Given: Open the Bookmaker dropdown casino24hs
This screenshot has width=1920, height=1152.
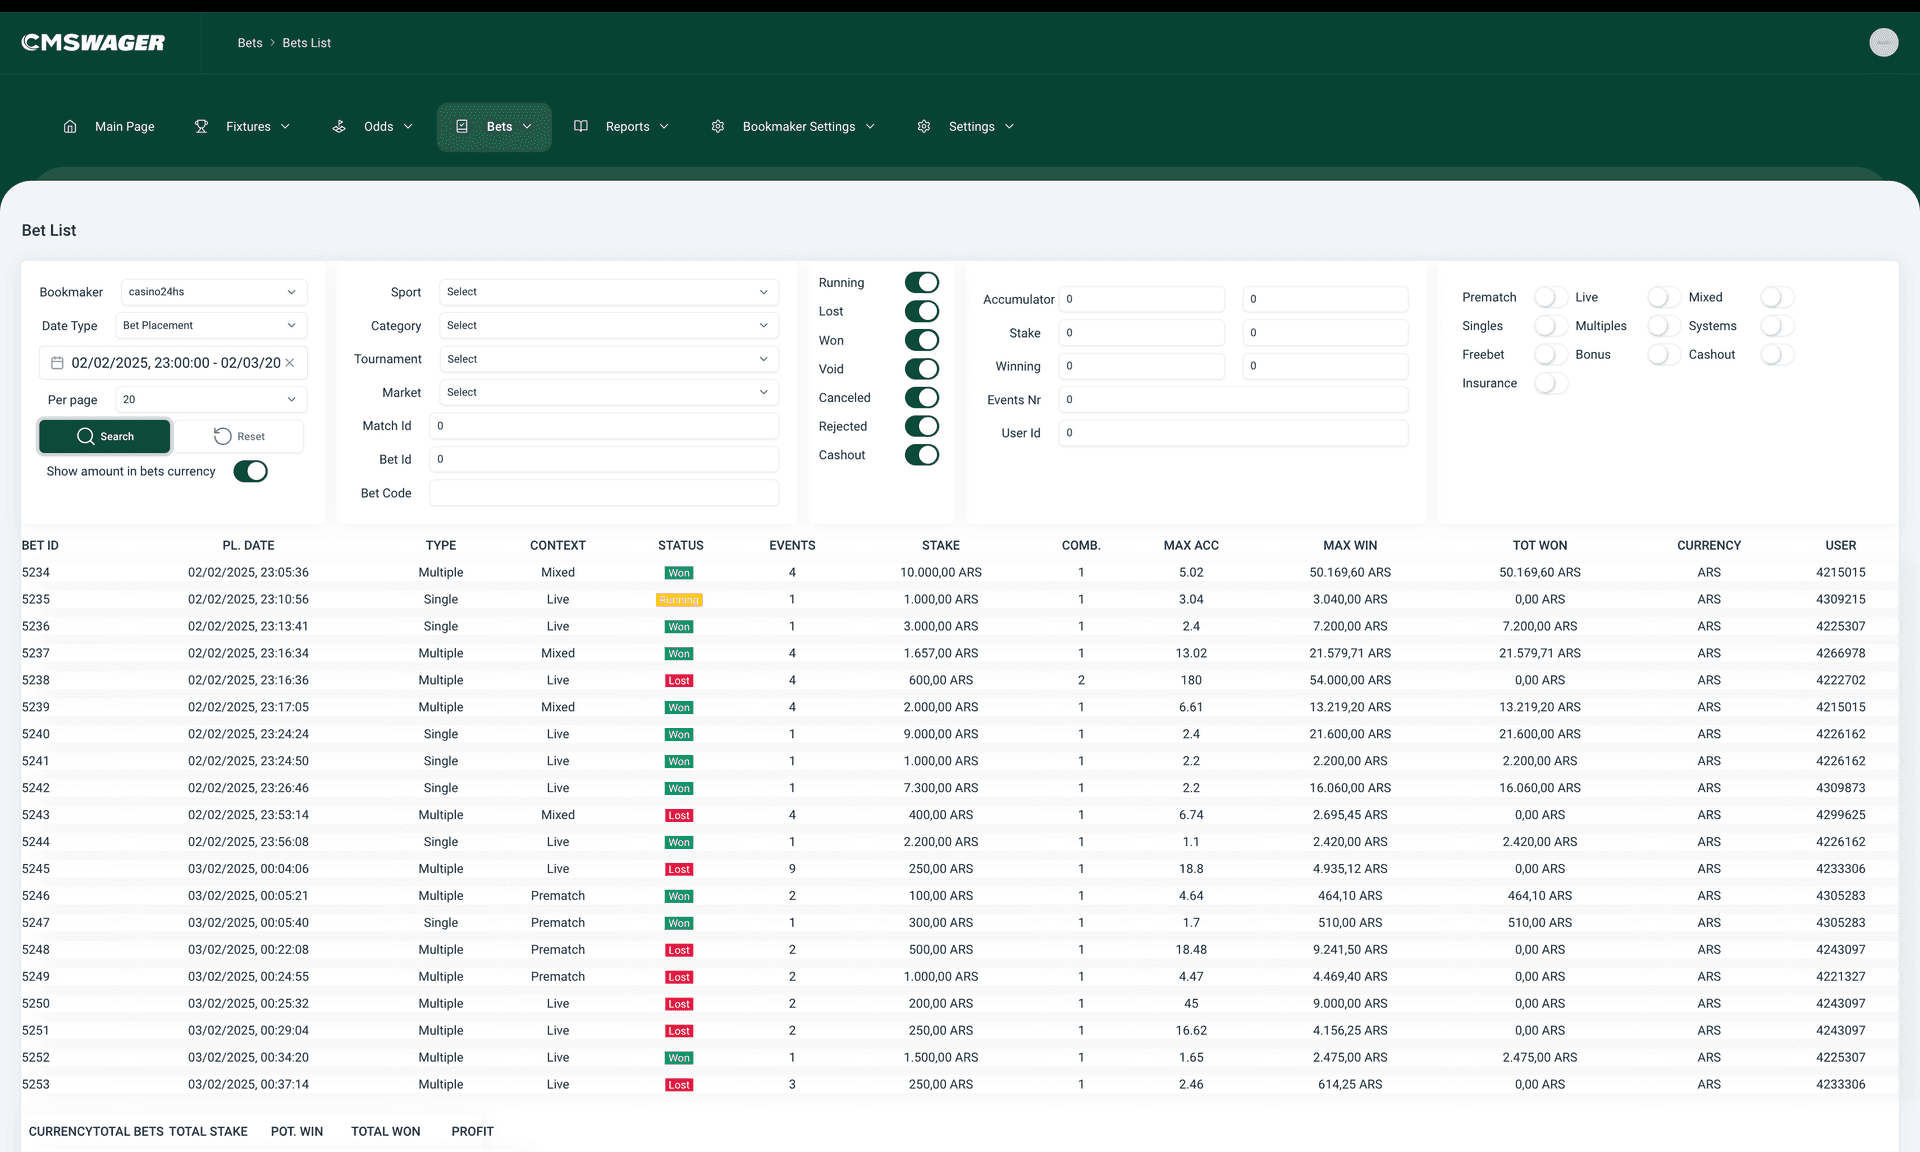Looking at the screenshot, I should tap(214, 292).
